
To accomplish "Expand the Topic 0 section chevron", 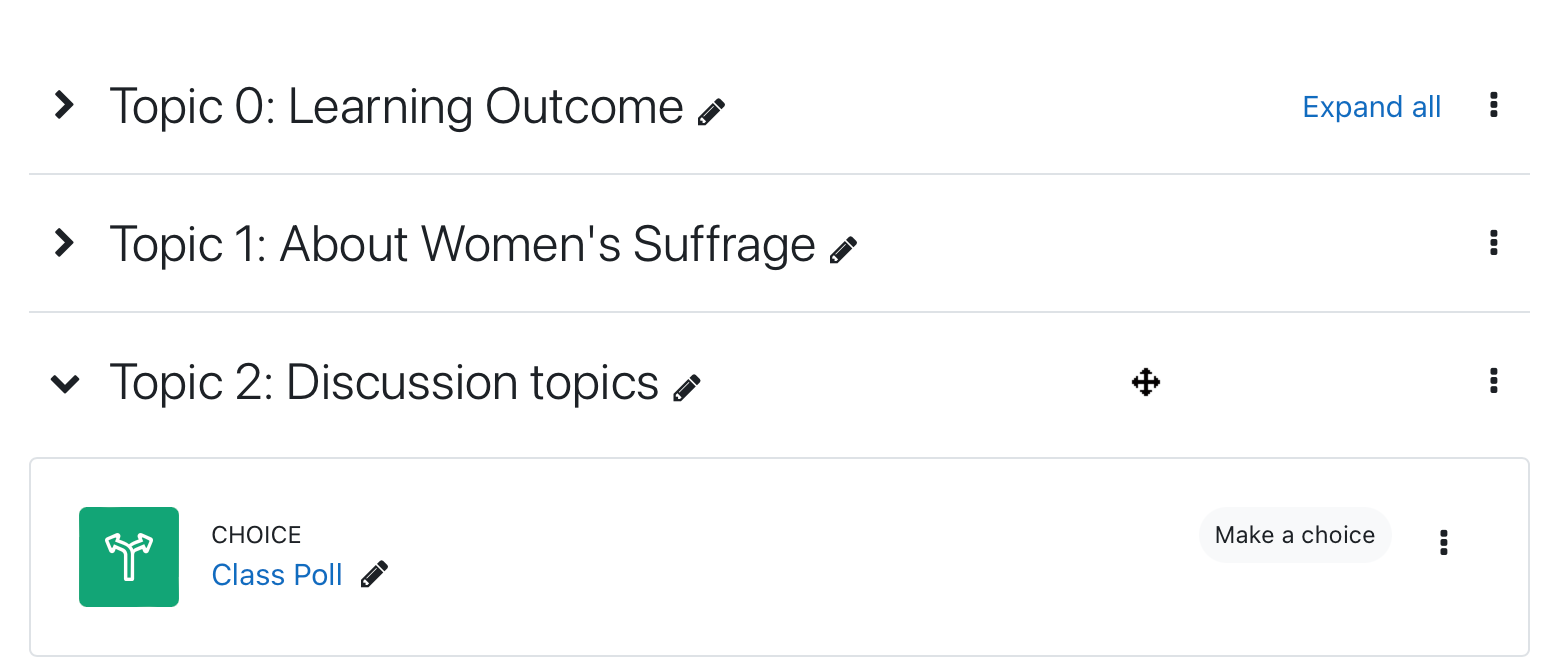I will coord(65,105).
